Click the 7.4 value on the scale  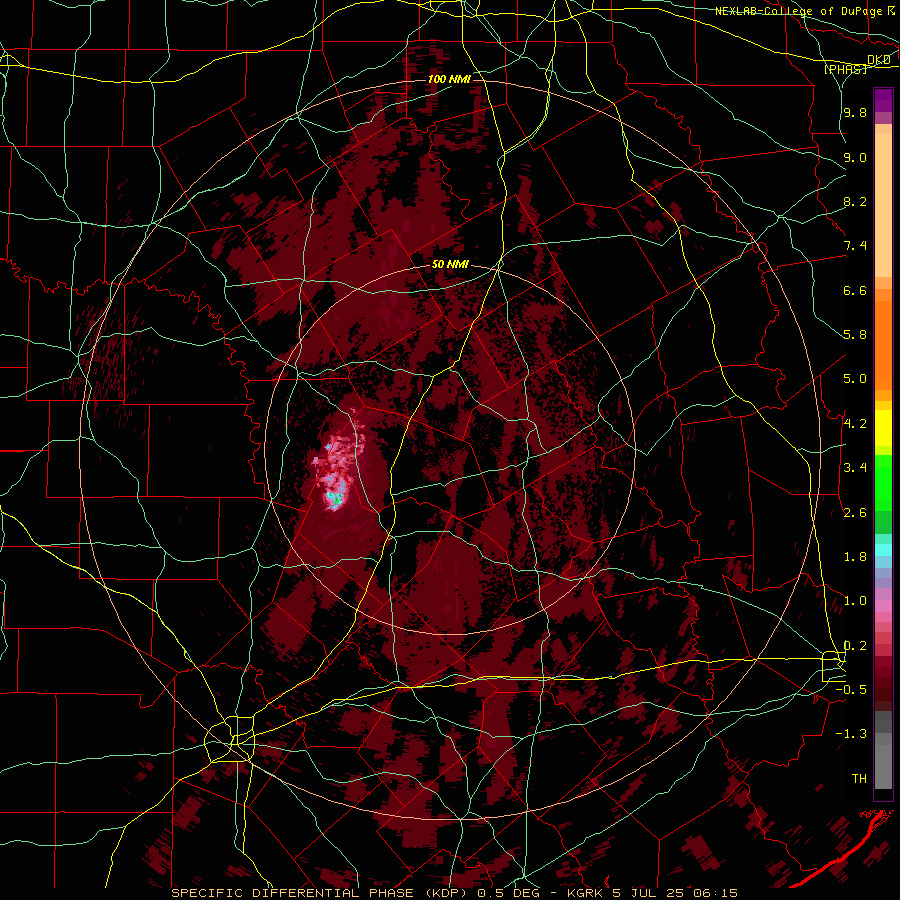pos(855,246)
